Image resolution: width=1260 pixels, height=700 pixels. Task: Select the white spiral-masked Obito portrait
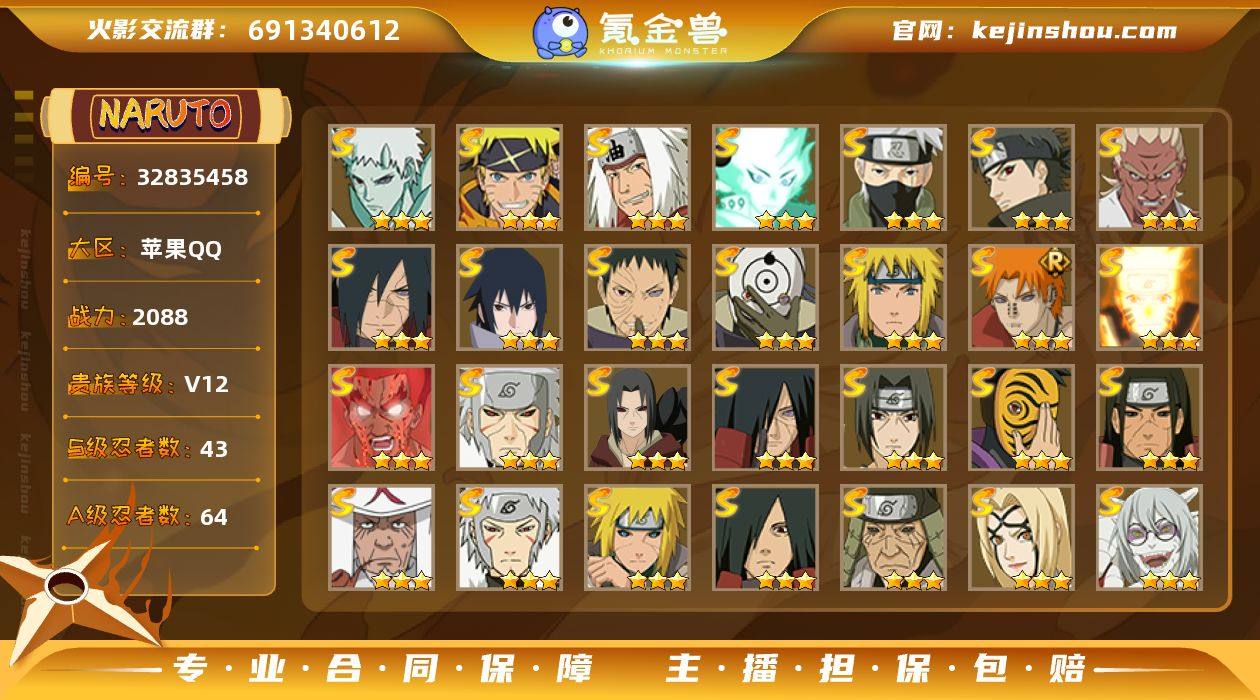point(765,297)
